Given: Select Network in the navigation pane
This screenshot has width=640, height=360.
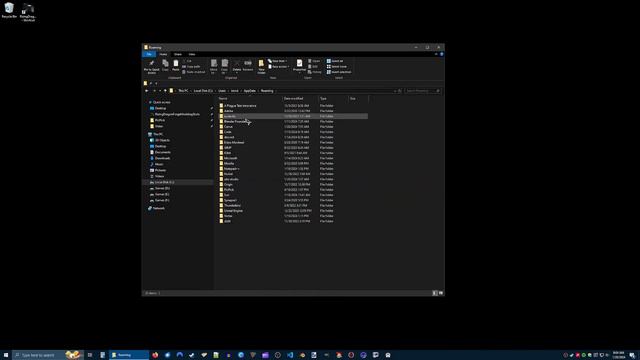Looking at the screenshot, I should (158, 208).
